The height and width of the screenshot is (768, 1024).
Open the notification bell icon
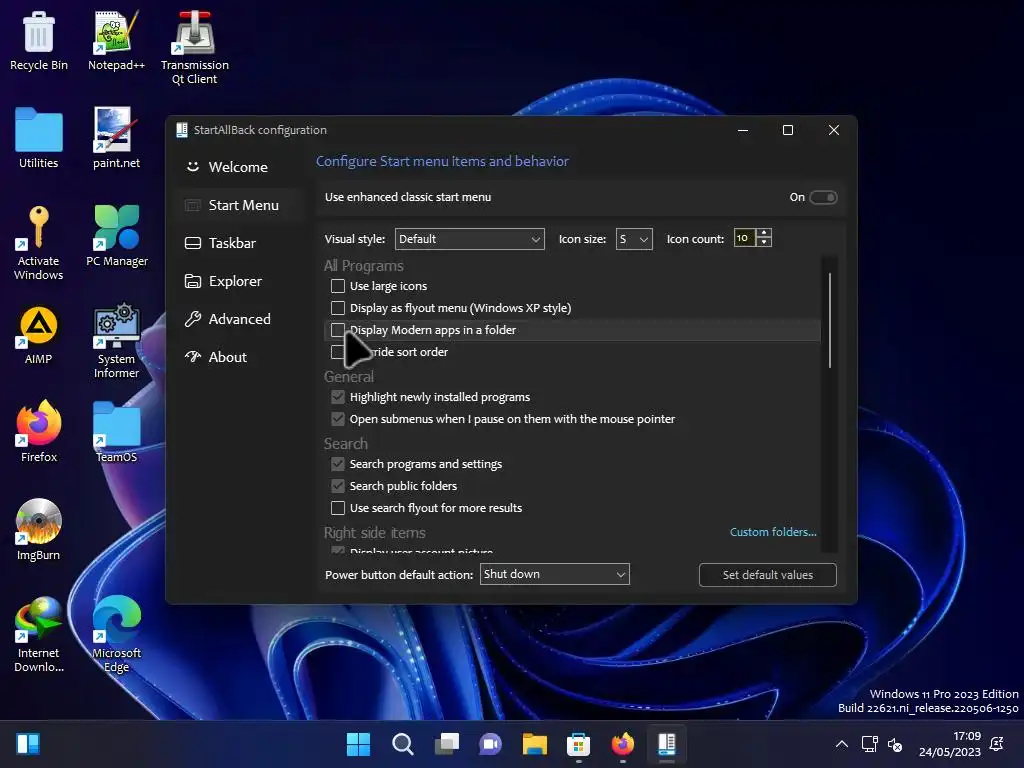997,744
